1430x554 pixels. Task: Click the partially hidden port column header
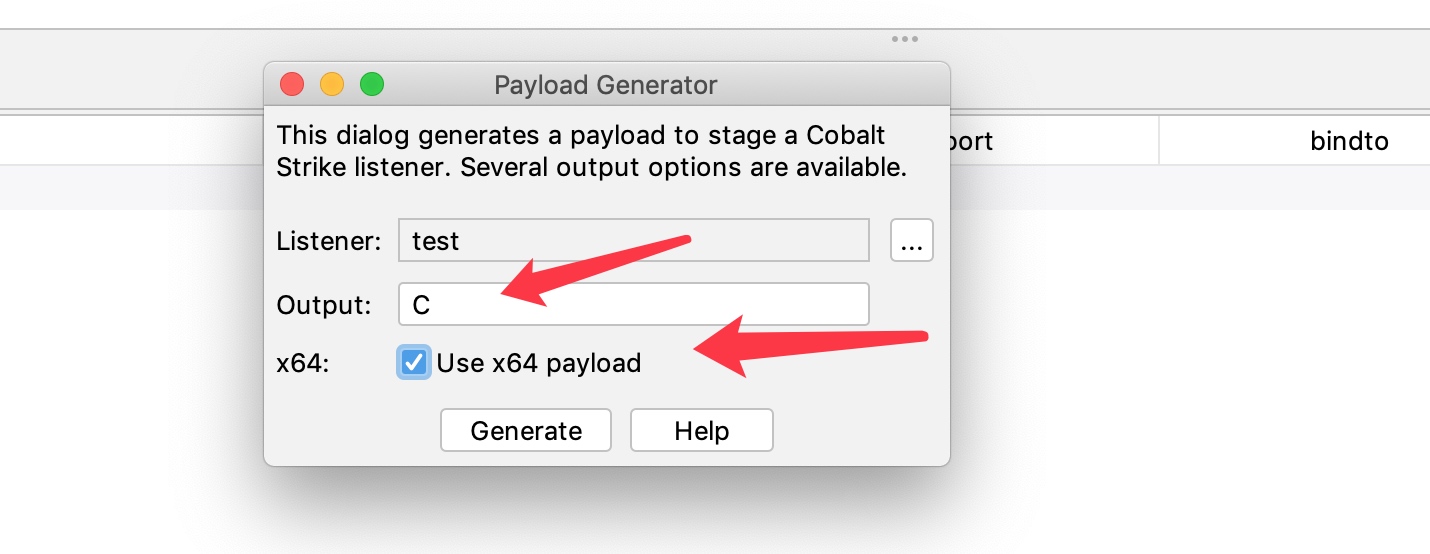point(972,141)
